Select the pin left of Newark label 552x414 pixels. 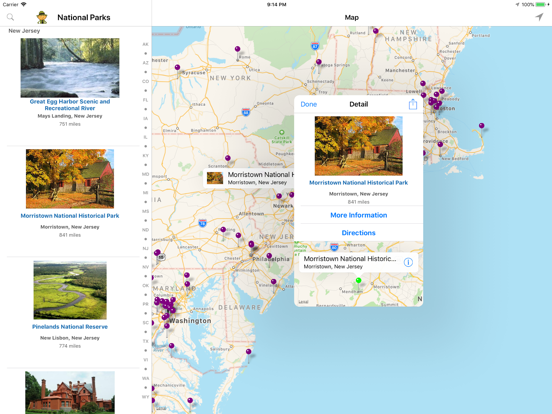(x=279, y=196)
